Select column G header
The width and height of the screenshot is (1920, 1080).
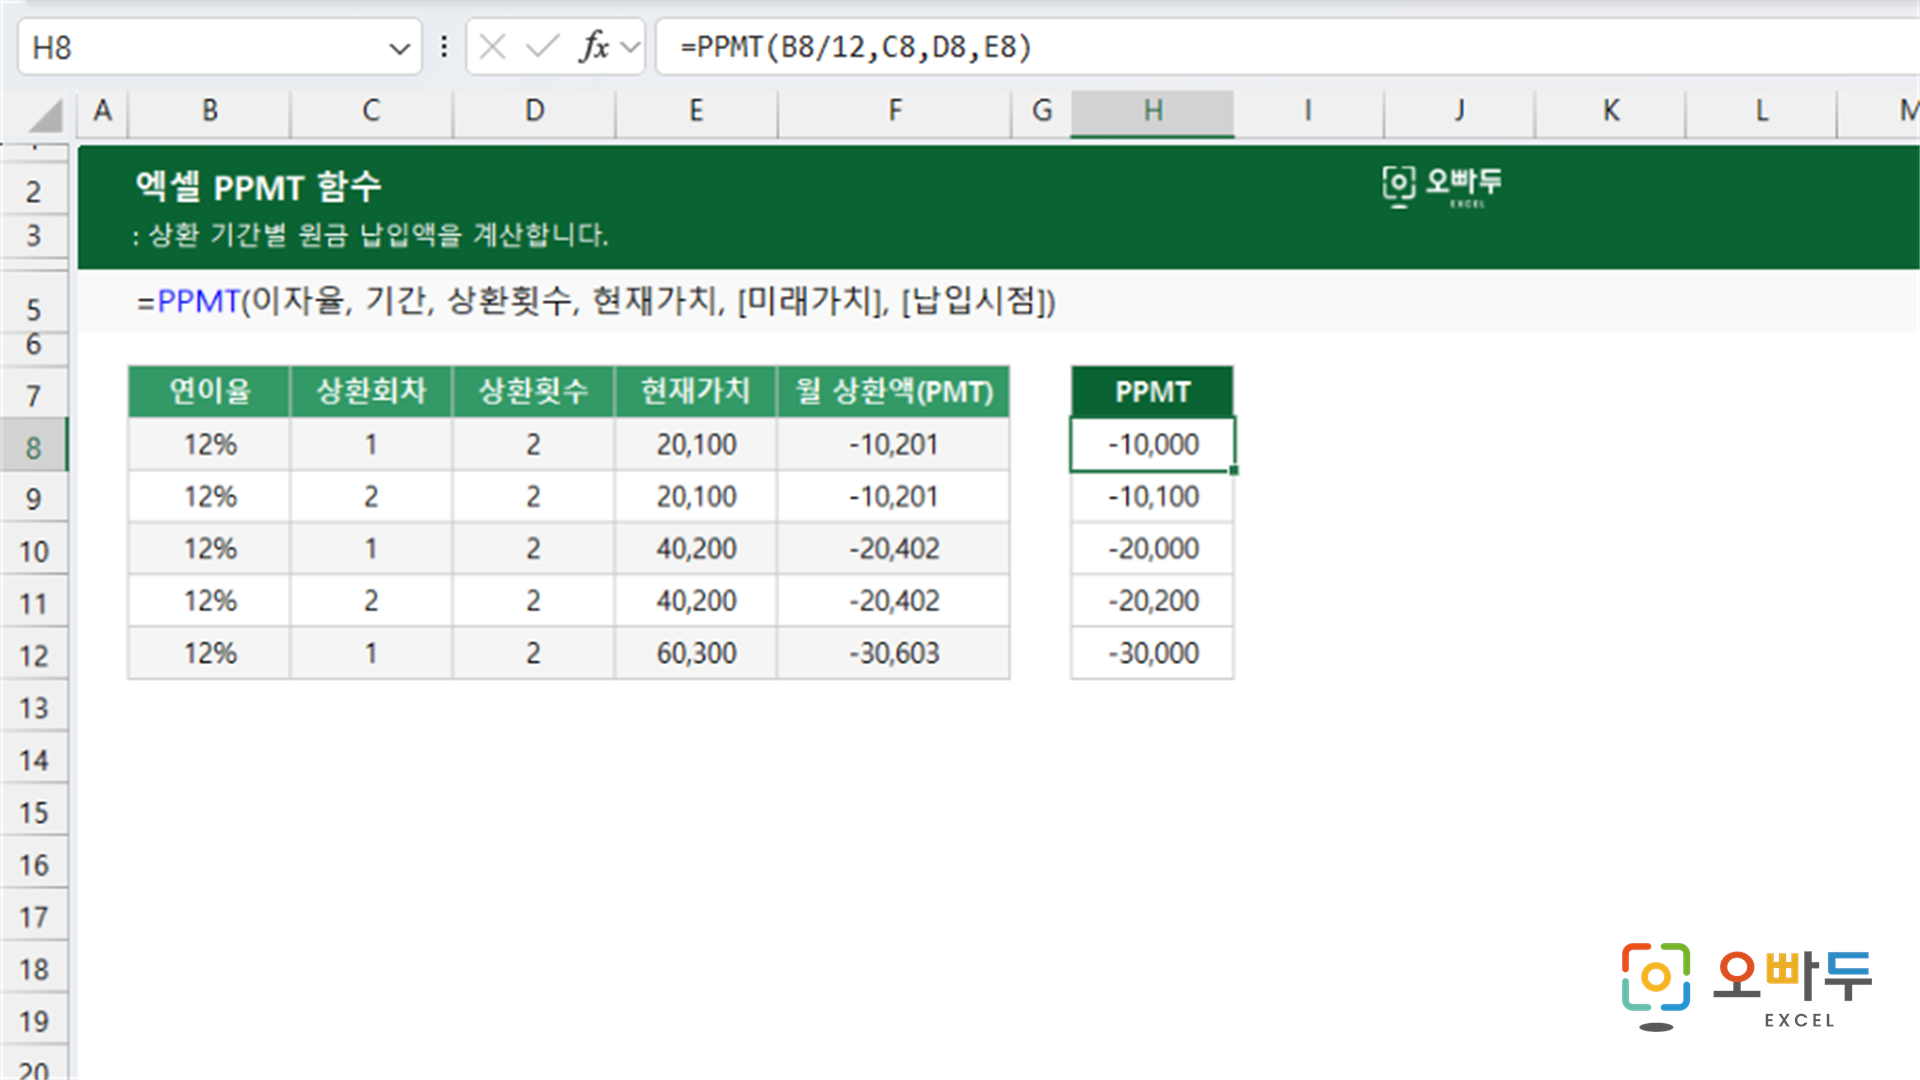click(x=1041, y=111)
